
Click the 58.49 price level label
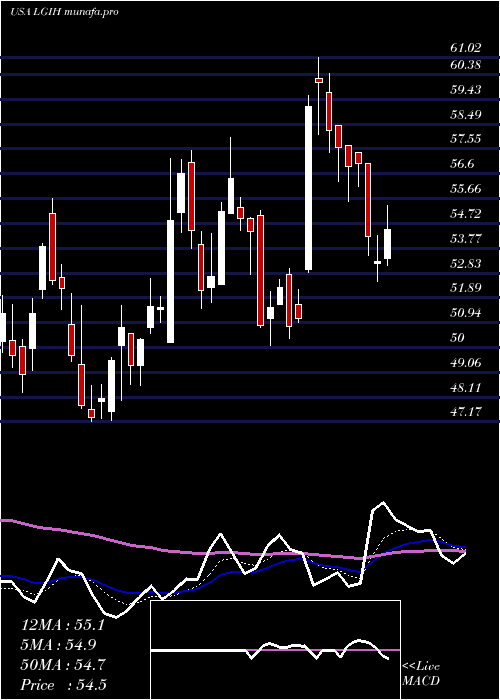466,115
